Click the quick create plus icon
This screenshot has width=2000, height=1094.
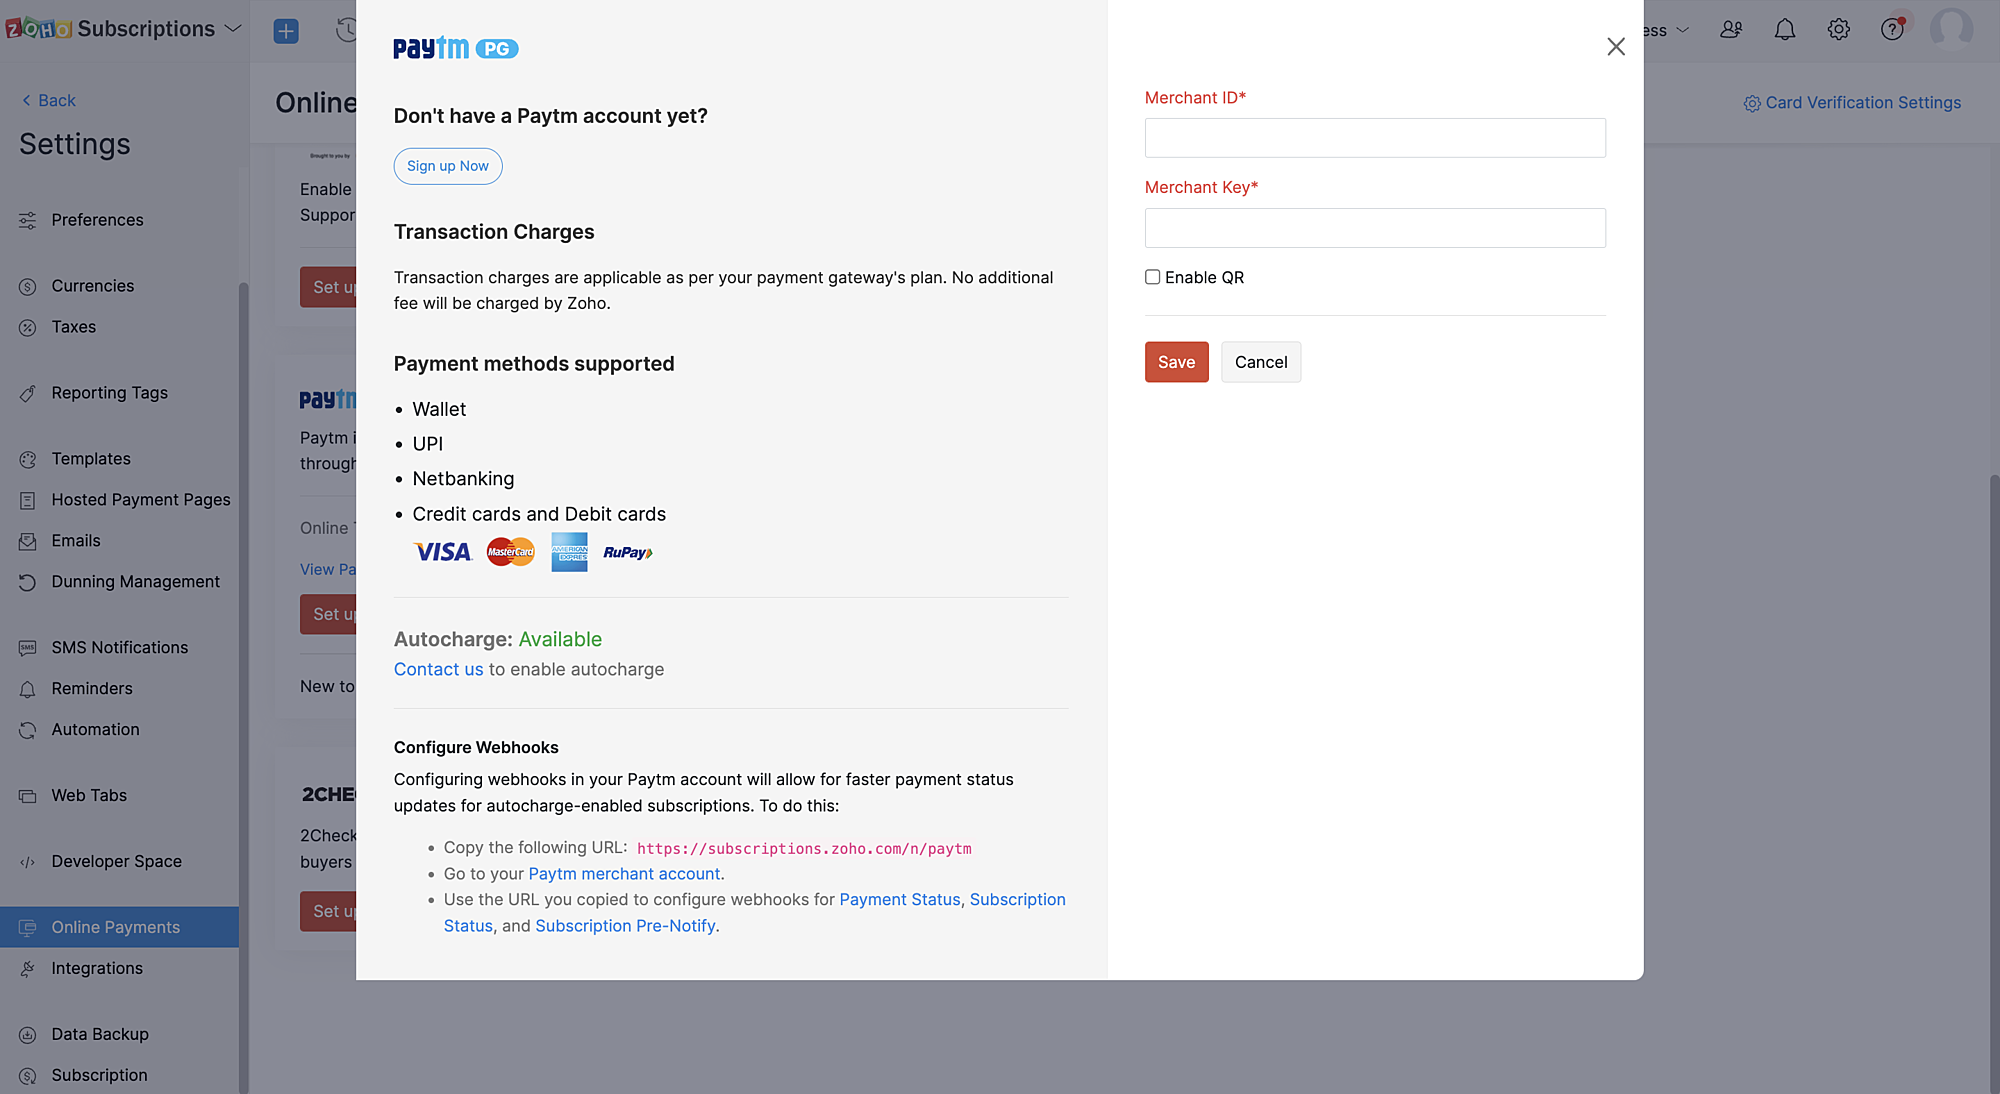click(x=286, y=31)
